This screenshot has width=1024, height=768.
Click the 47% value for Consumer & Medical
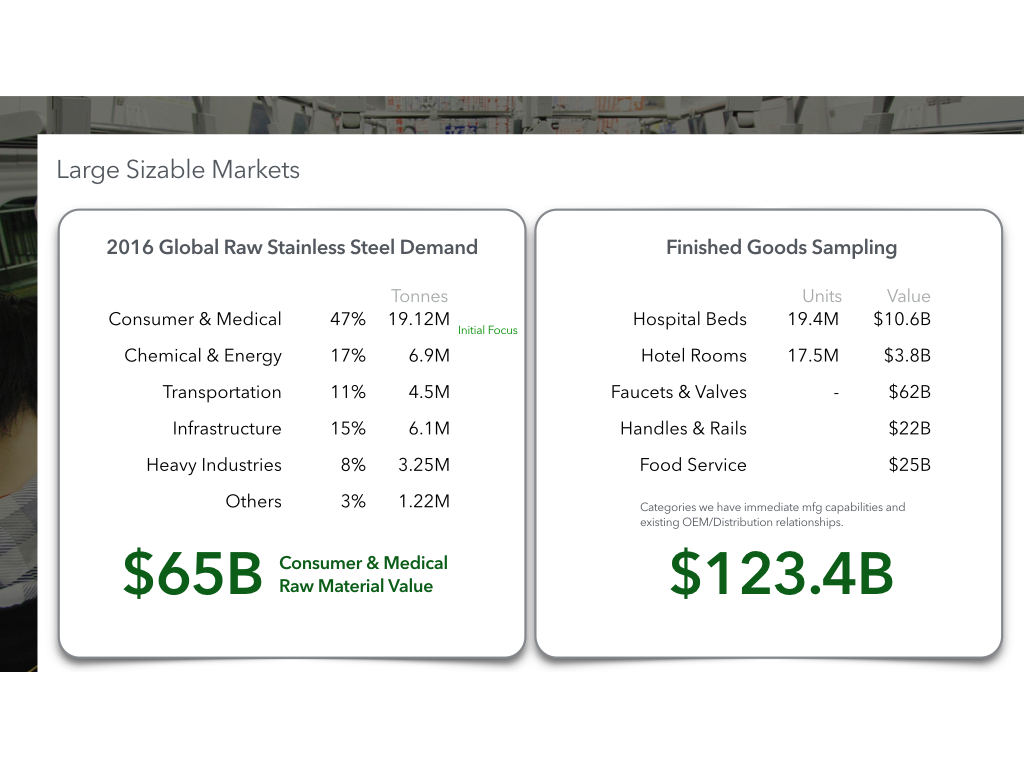click(x=347, y=319)
